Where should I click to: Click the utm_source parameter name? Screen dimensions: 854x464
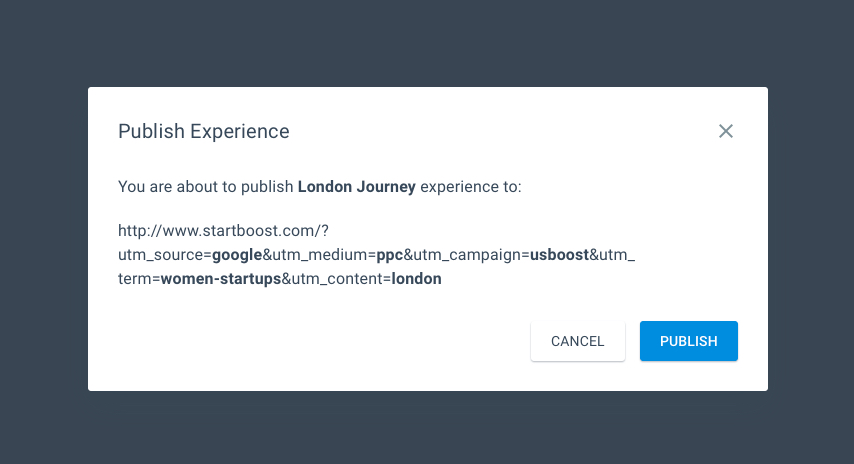click(x=161, y=255)
